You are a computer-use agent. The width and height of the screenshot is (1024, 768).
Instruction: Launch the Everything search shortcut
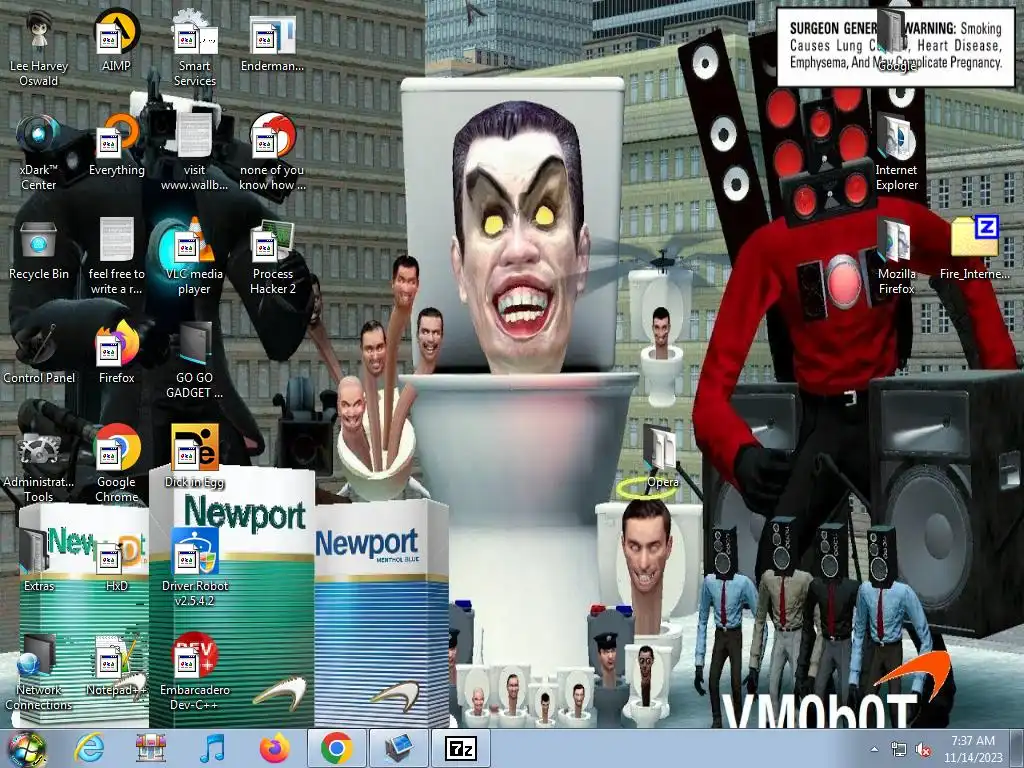pos(116,146)
